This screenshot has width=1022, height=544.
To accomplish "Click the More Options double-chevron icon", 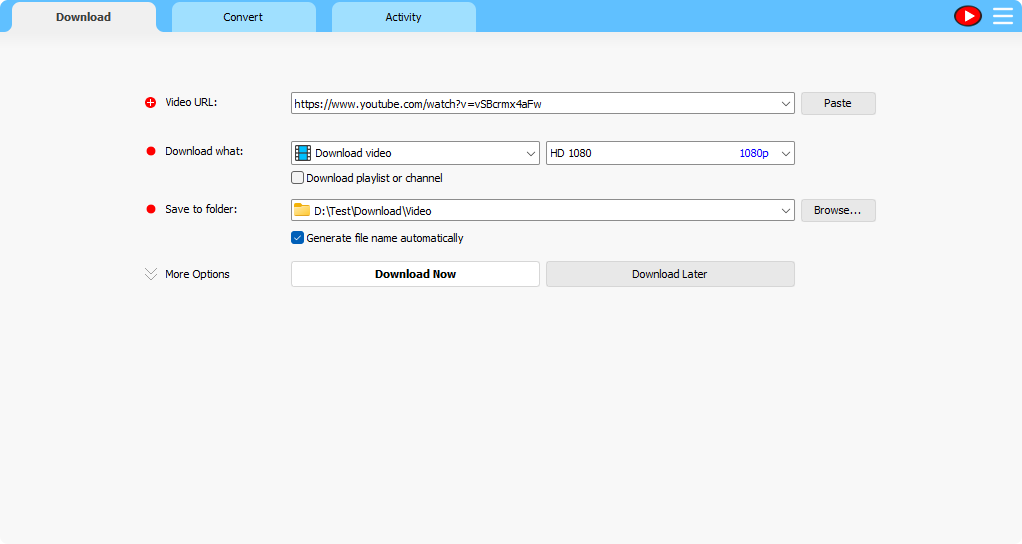I will point(151,274).
